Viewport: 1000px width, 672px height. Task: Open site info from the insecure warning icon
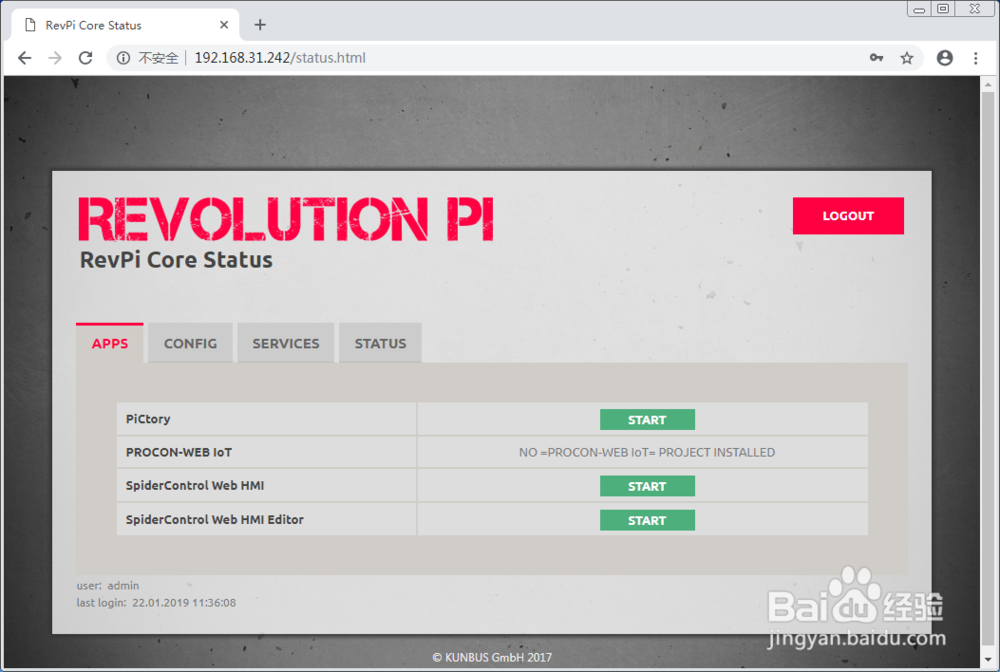[123, 58]
